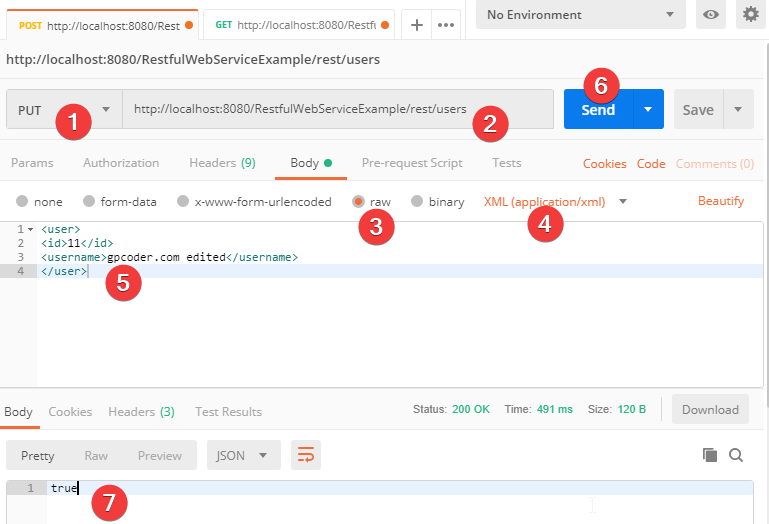Expand the Save button arrow options
Screen dimensions: 769x524
[x=738, y=109]
